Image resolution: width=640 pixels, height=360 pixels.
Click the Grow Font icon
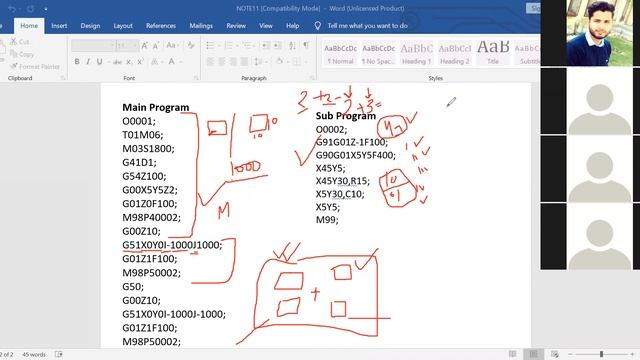(x=144, y=46)
